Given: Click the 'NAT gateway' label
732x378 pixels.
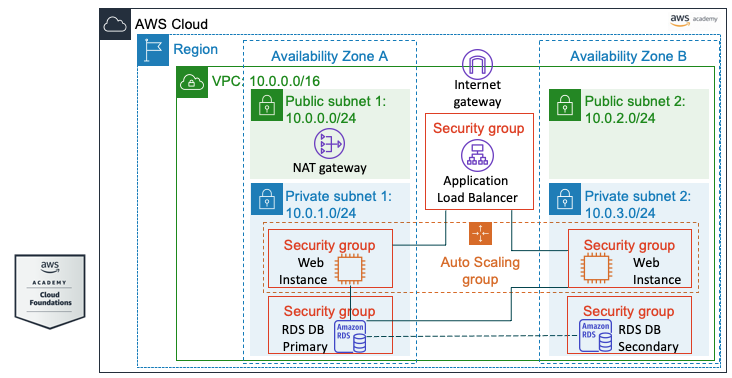Looking at the screenshot, I should tap(330, 168).
